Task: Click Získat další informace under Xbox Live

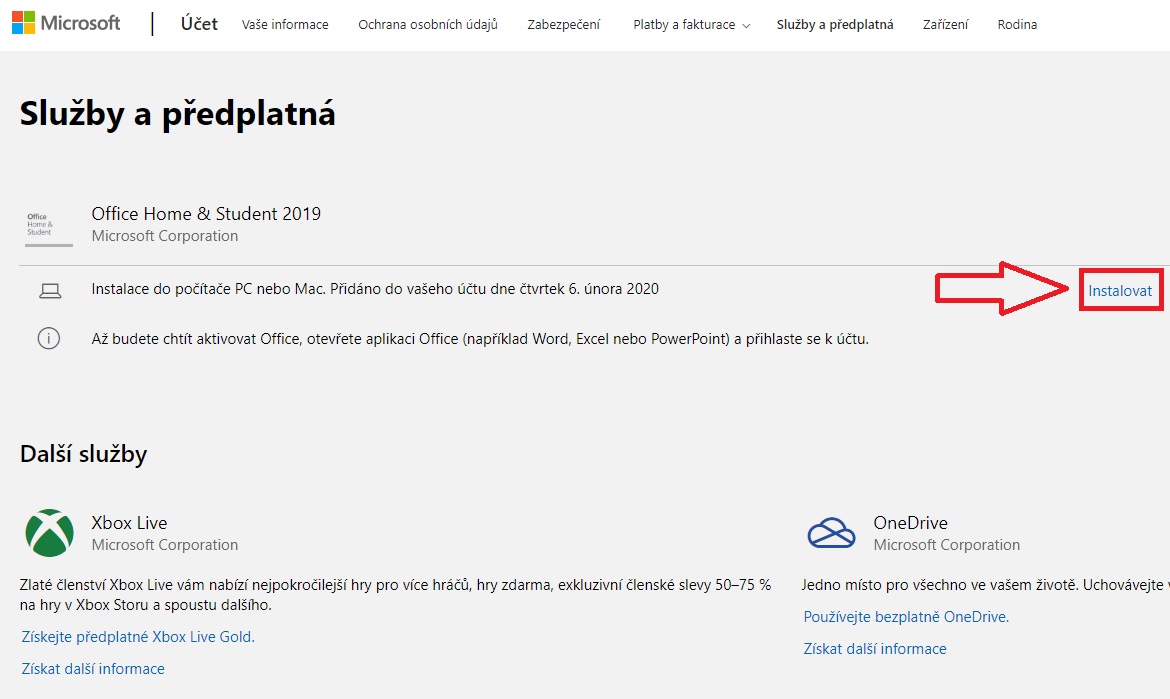Action: click(93, 669)
